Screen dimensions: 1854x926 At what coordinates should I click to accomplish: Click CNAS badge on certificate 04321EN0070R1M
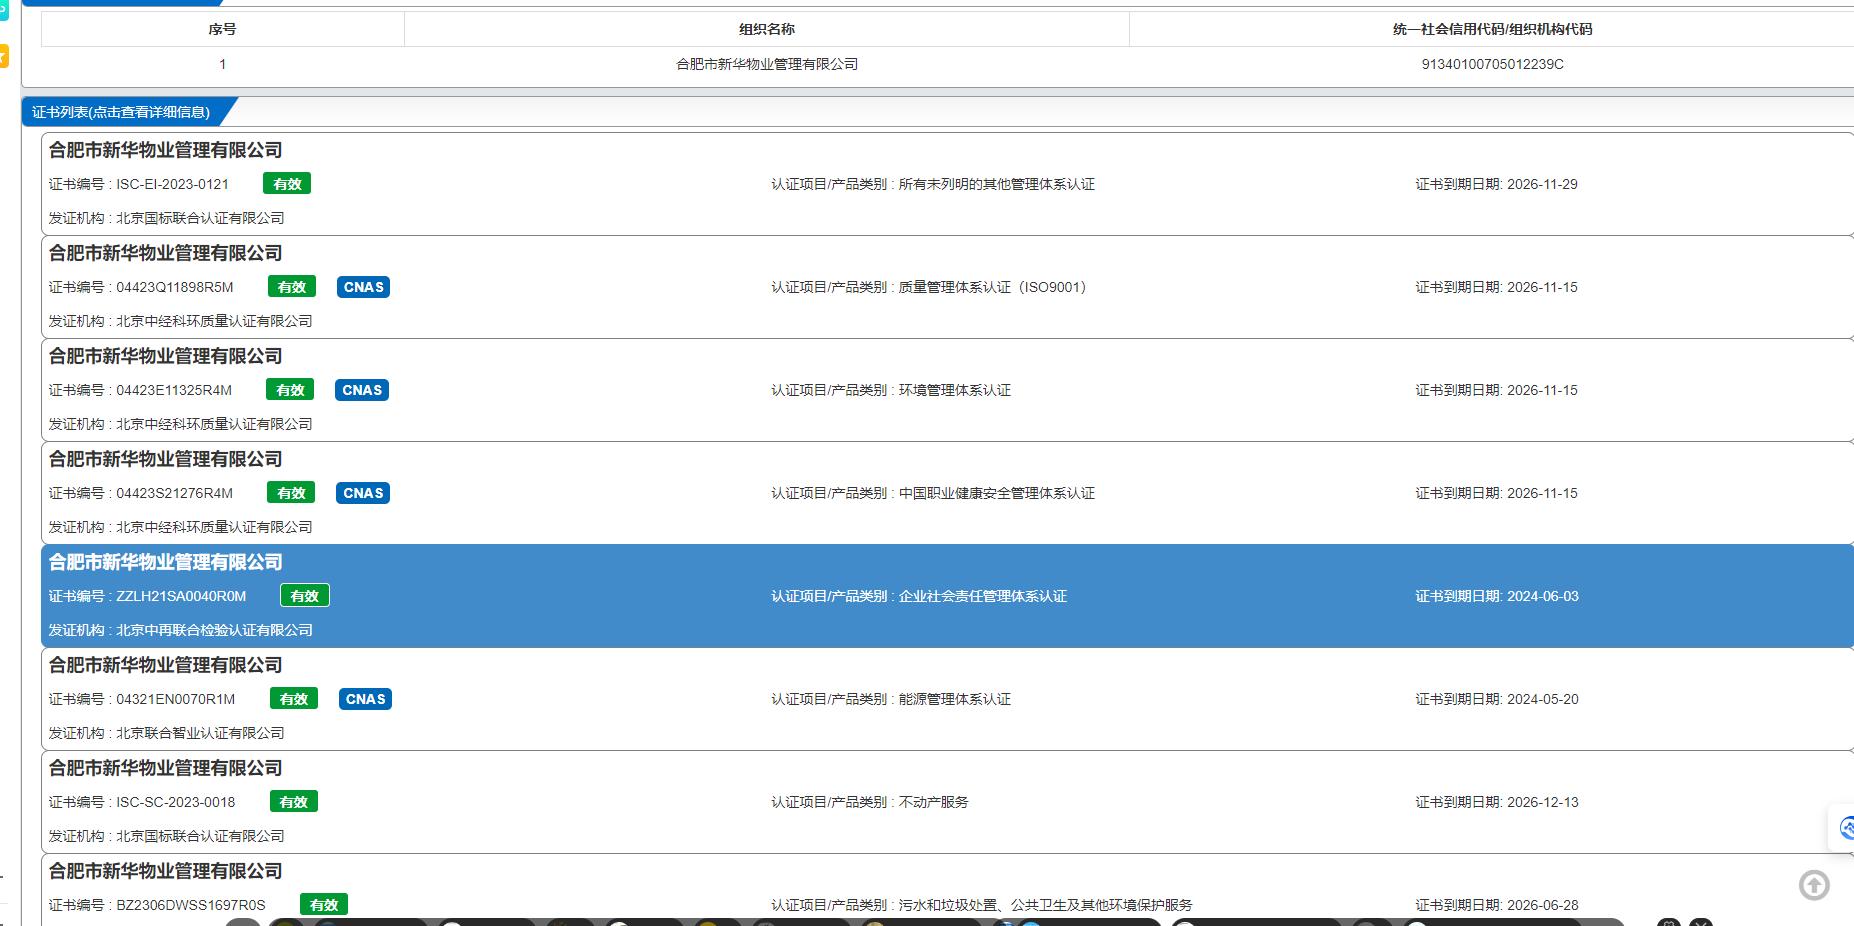(x=365, y=699)
